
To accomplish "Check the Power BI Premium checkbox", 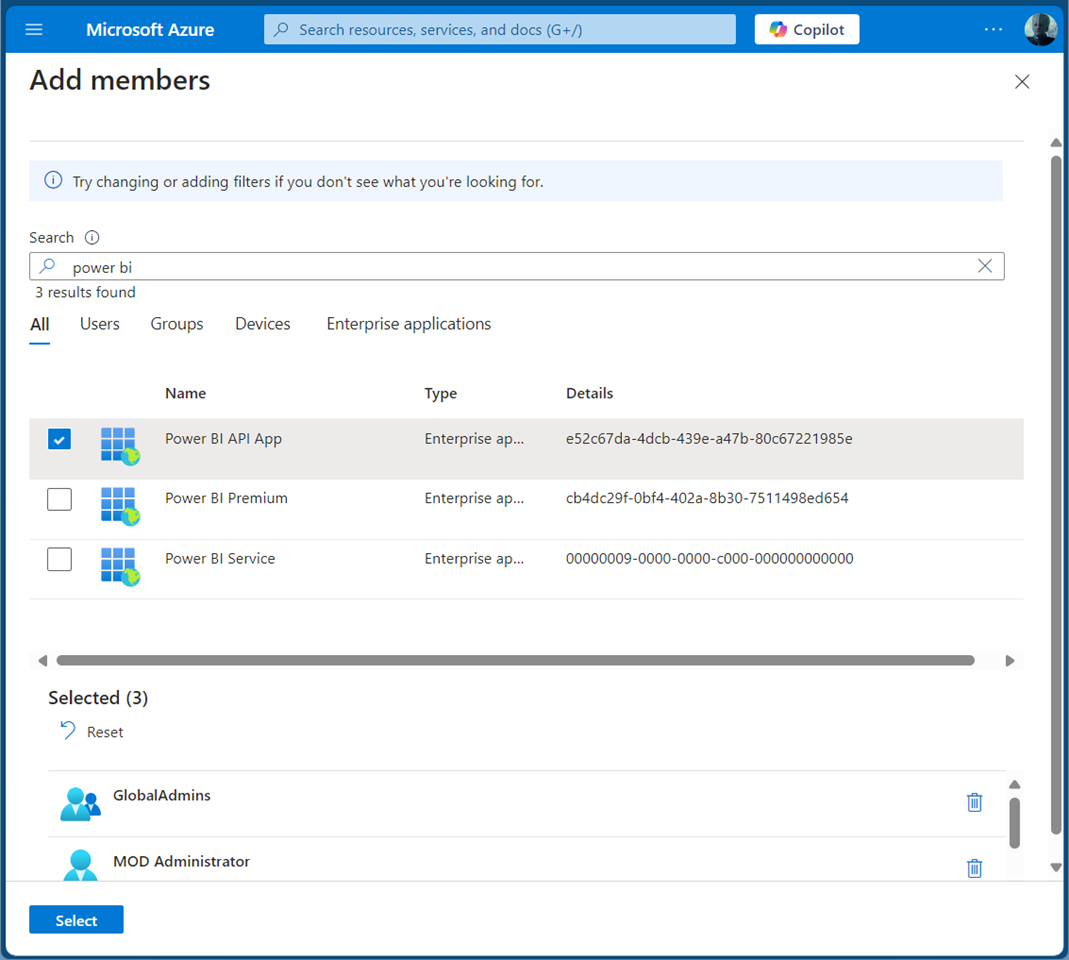I will coord(60,499).
